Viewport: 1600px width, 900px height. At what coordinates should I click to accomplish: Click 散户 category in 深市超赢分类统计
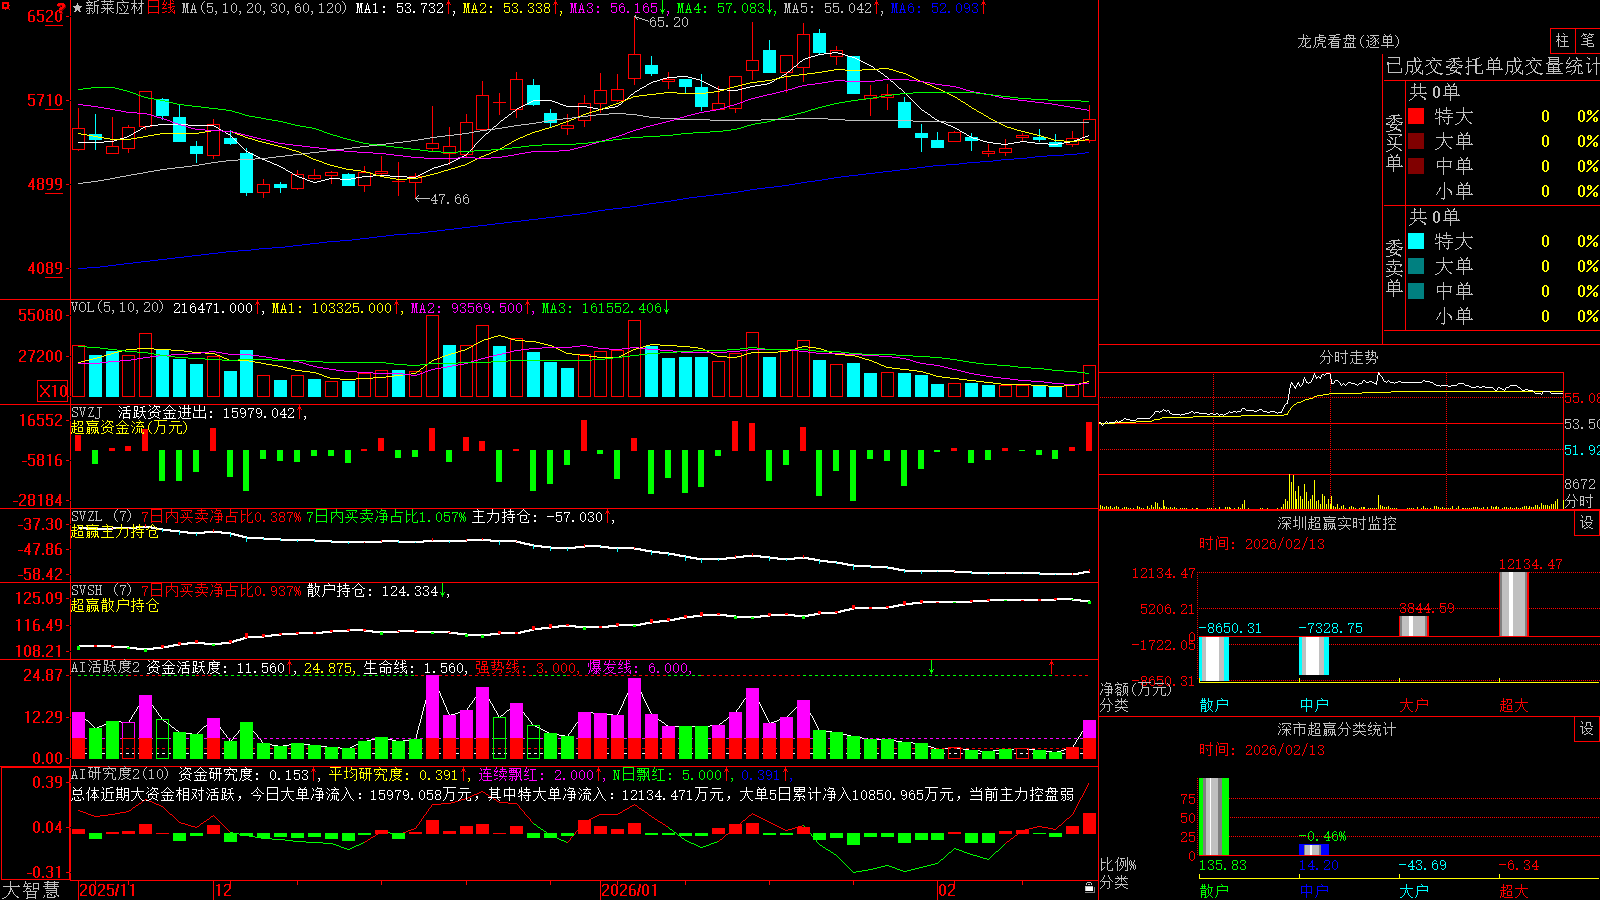tap(1214, 890)
